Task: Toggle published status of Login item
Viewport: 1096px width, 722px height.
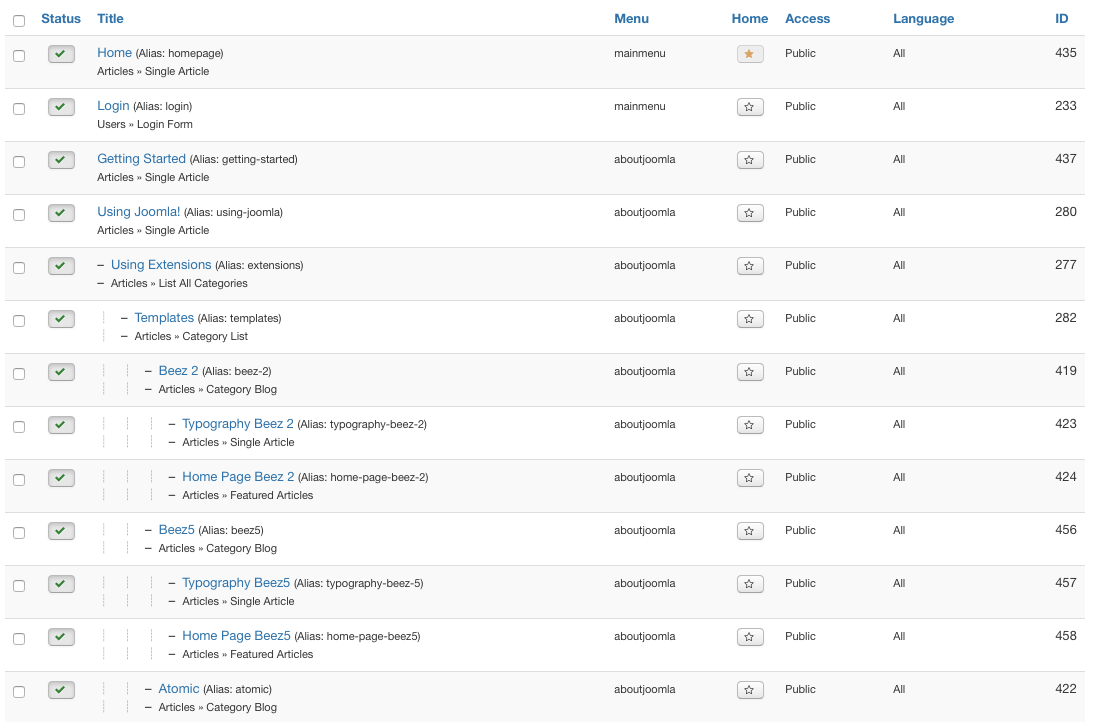Action: click(61, 107)
